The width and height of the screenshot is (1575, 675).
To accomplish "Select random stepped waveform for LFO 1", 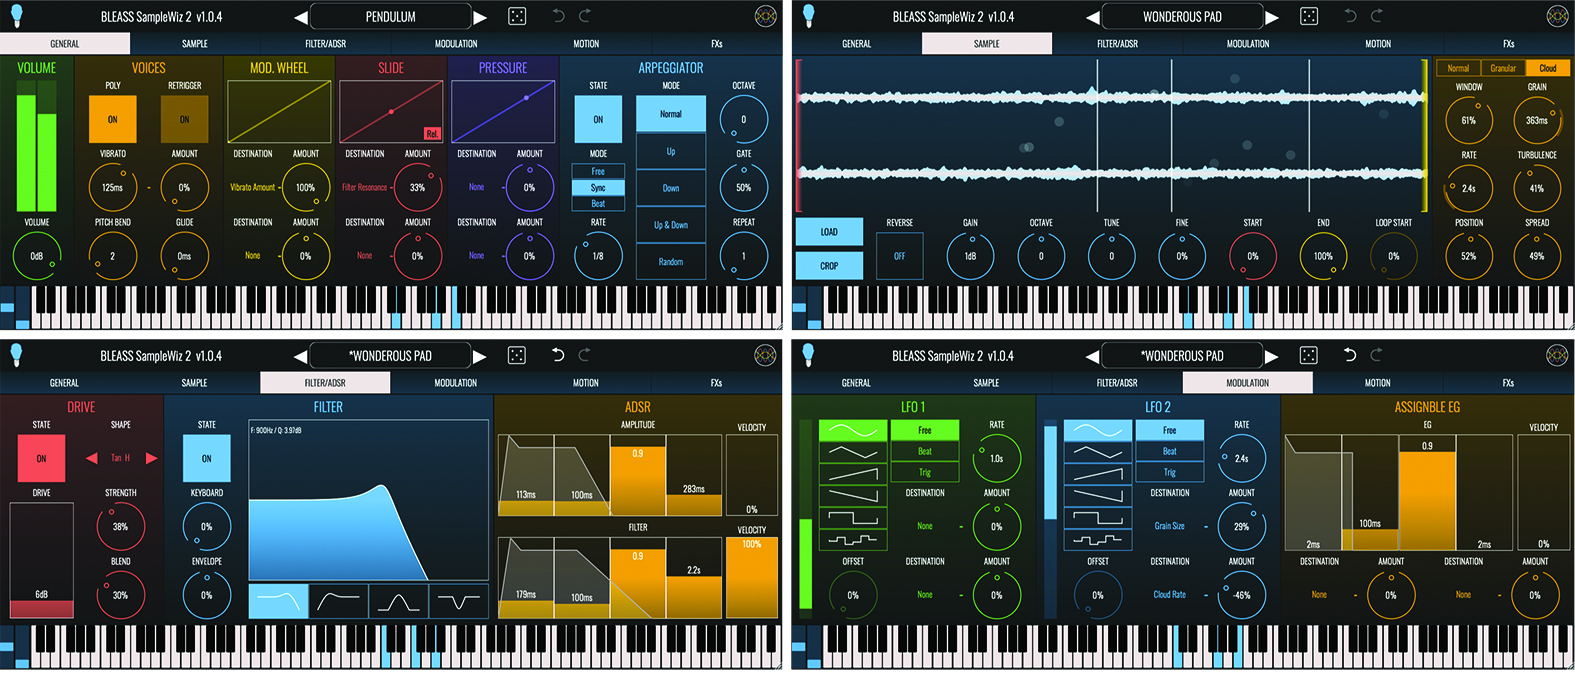I will coord(853,540).
